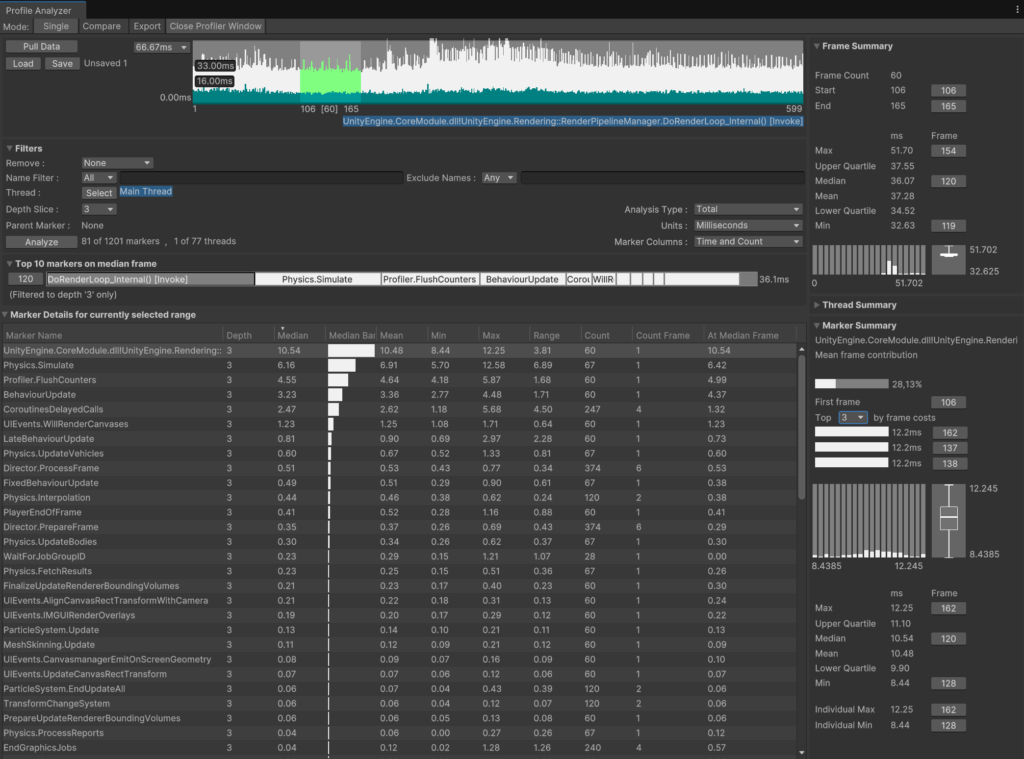This screenshot has width=1024, height=759.
Task: Select the CoroutinesDelayedCalls table row
Action: tap(399, 410)
